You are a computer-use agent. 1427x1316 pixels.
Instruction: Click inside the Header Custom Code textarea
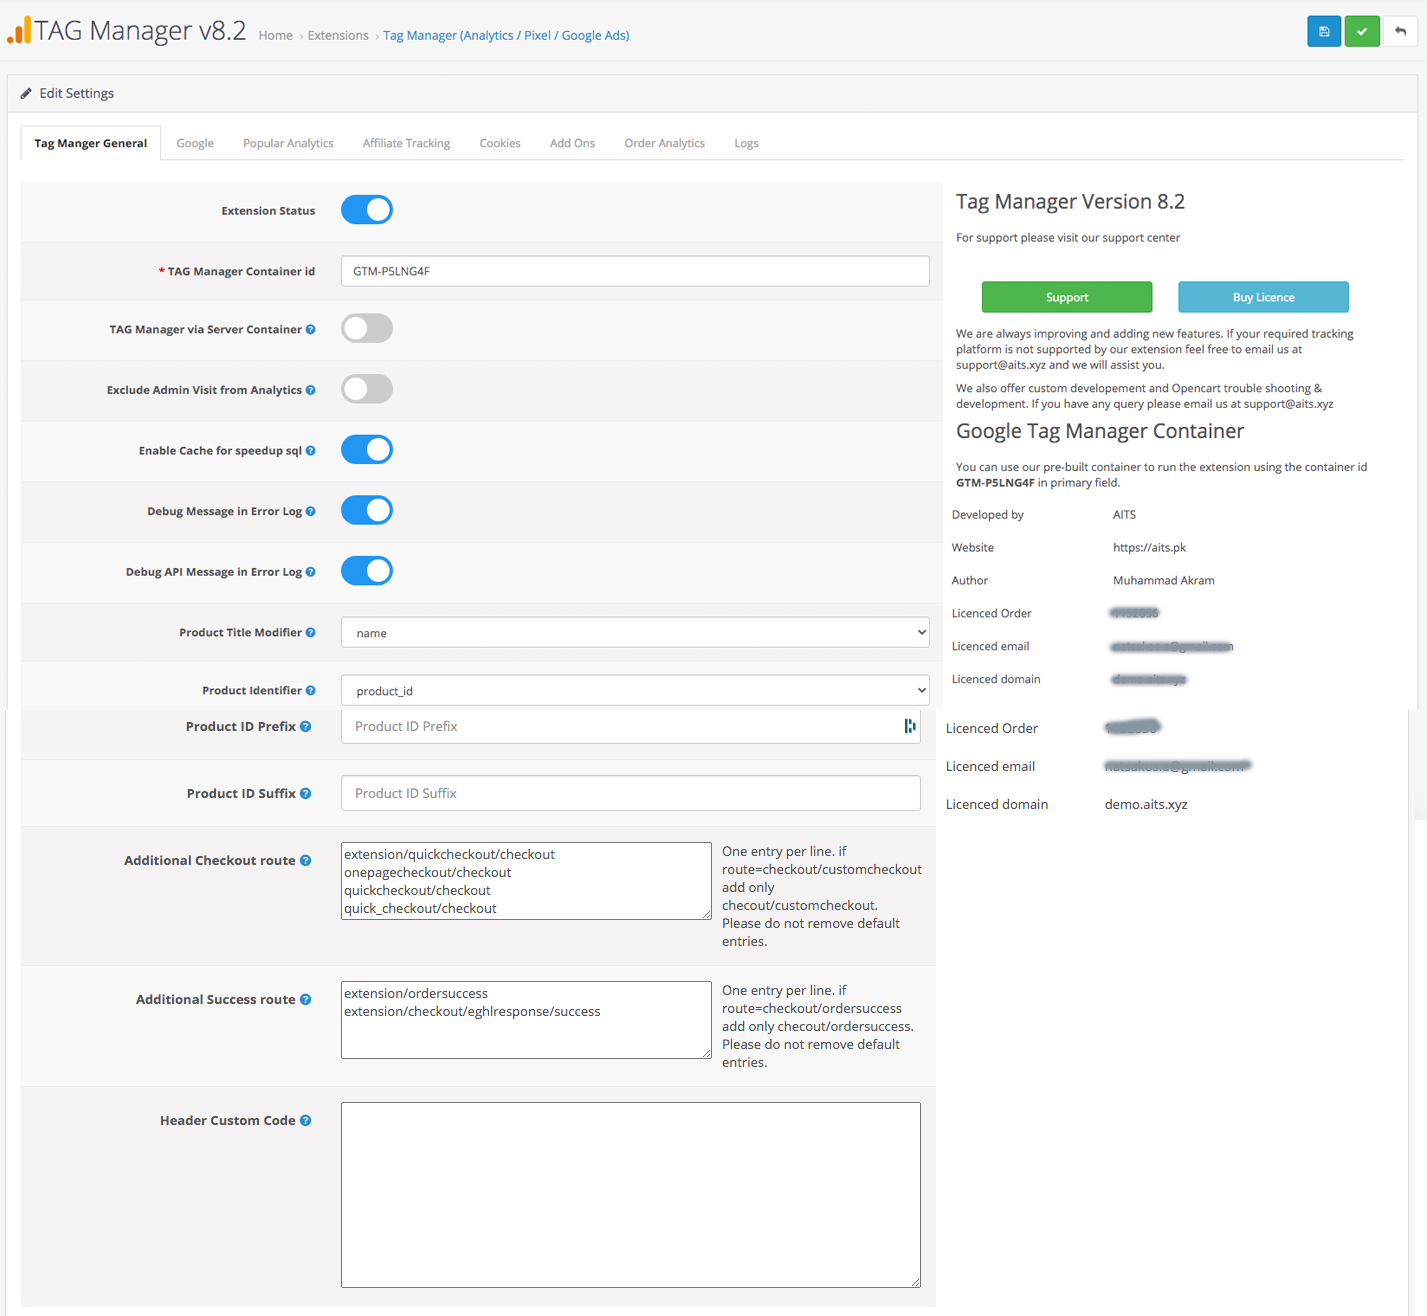click(631, 1195)
